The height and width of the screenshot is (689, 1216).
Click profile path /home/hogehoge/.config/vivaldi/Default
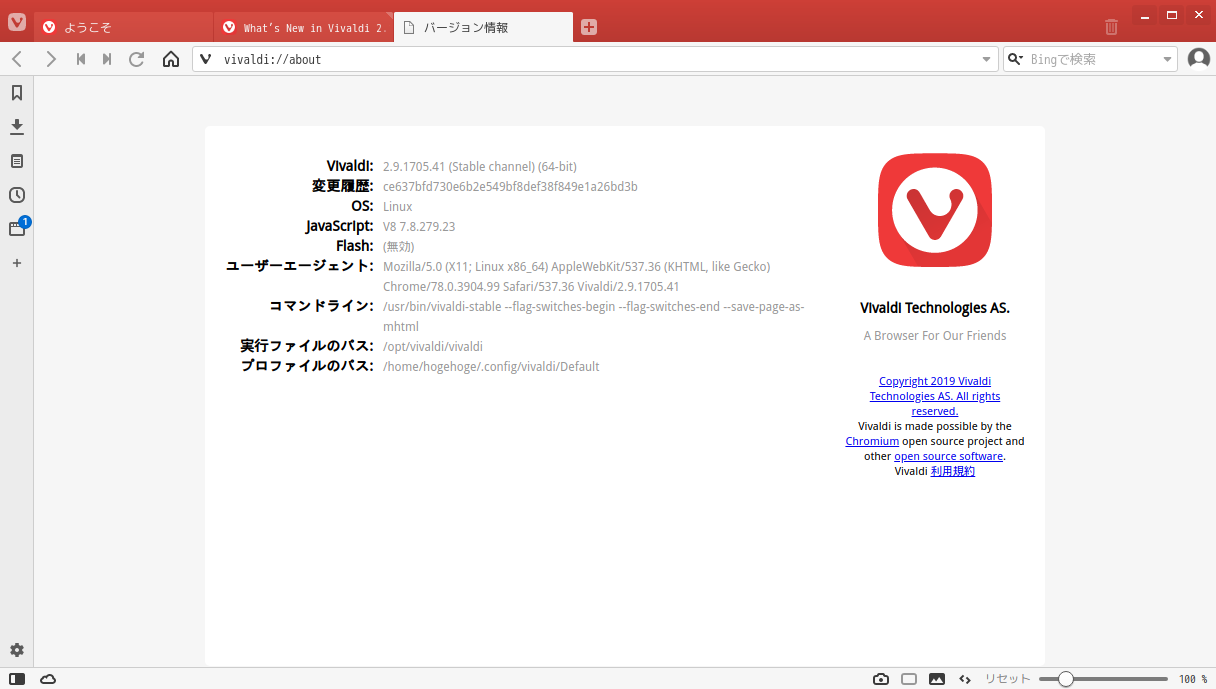coord(491,367)
